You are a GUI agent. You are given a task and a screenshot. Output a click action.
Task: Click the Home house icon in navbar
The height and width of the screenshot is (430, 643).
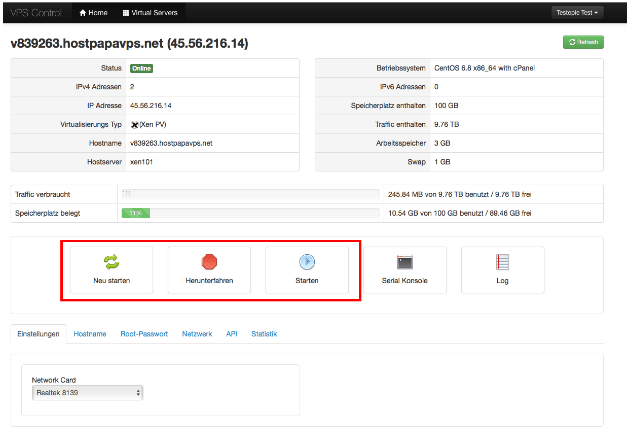click(82, 13)
